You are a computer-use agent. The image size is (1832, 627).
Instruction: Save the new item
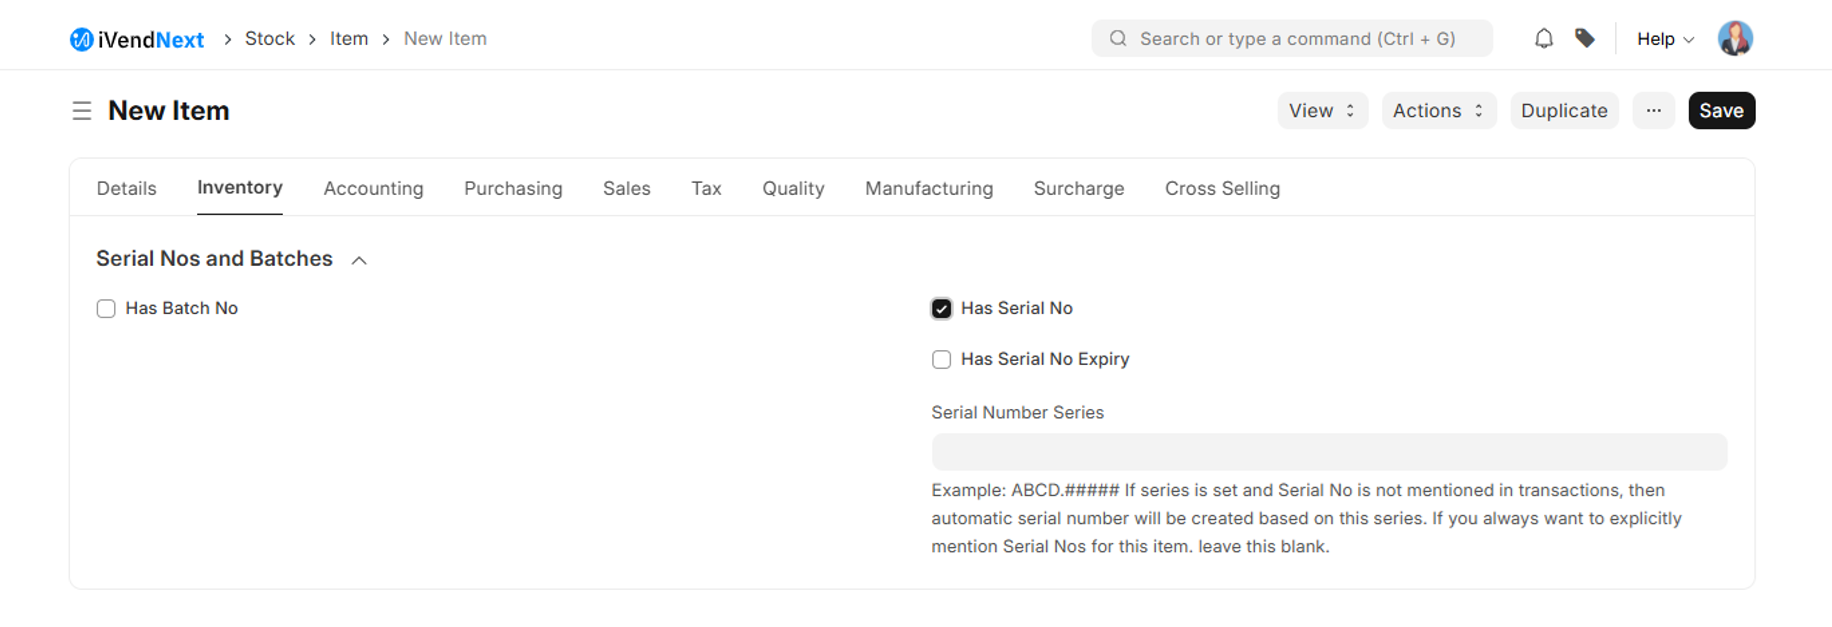point(1721,111)
